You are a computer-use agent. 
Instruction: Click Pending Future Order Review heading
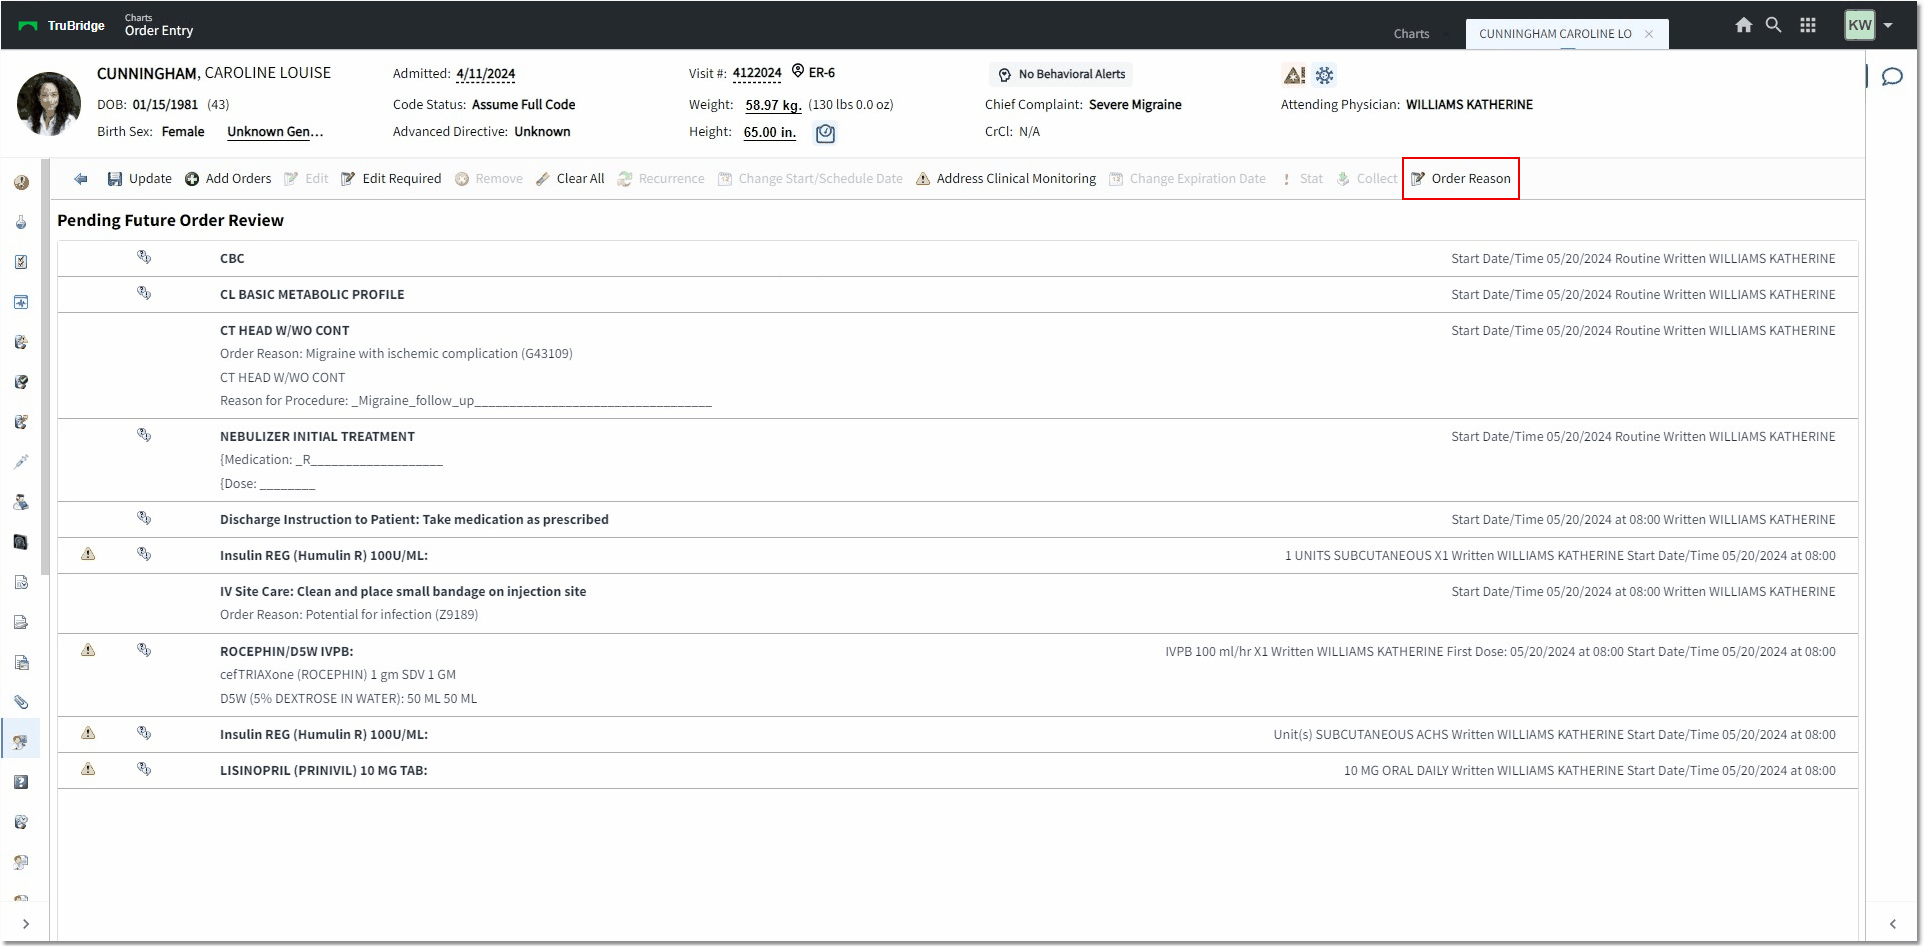click(x=170, y=221)
